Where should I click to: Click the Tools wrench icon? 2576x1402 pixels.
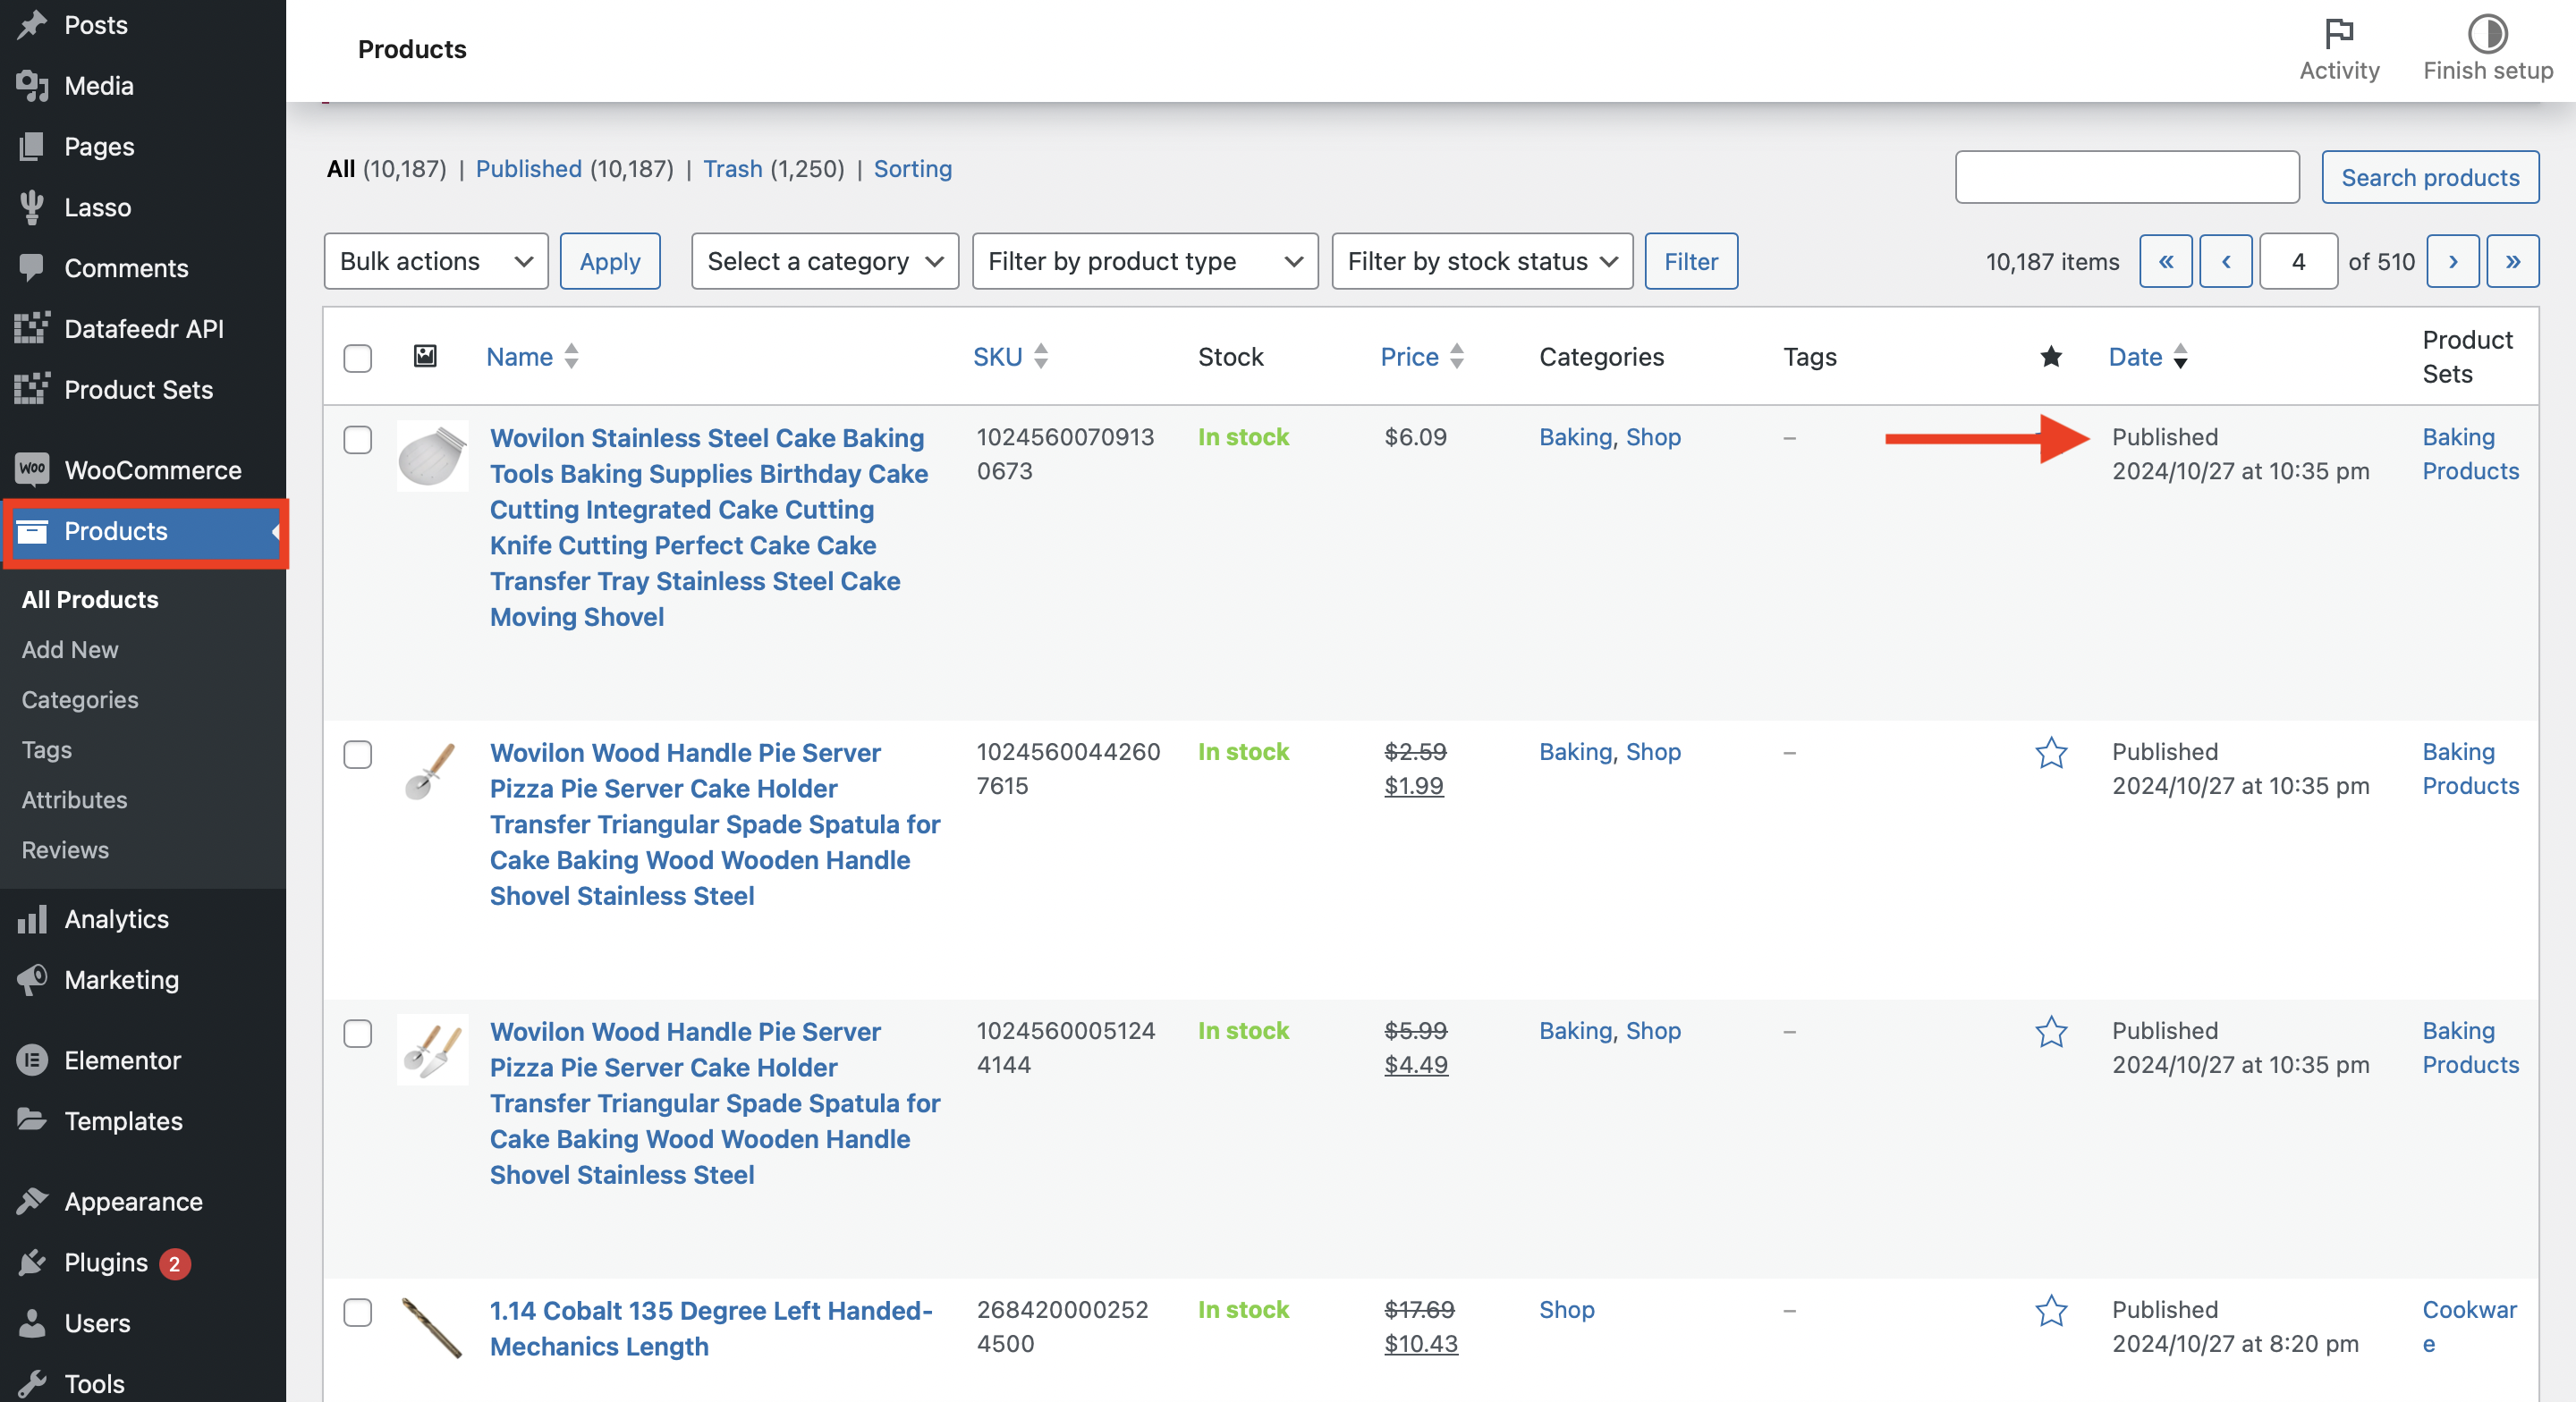click(x=32, y=1384)
